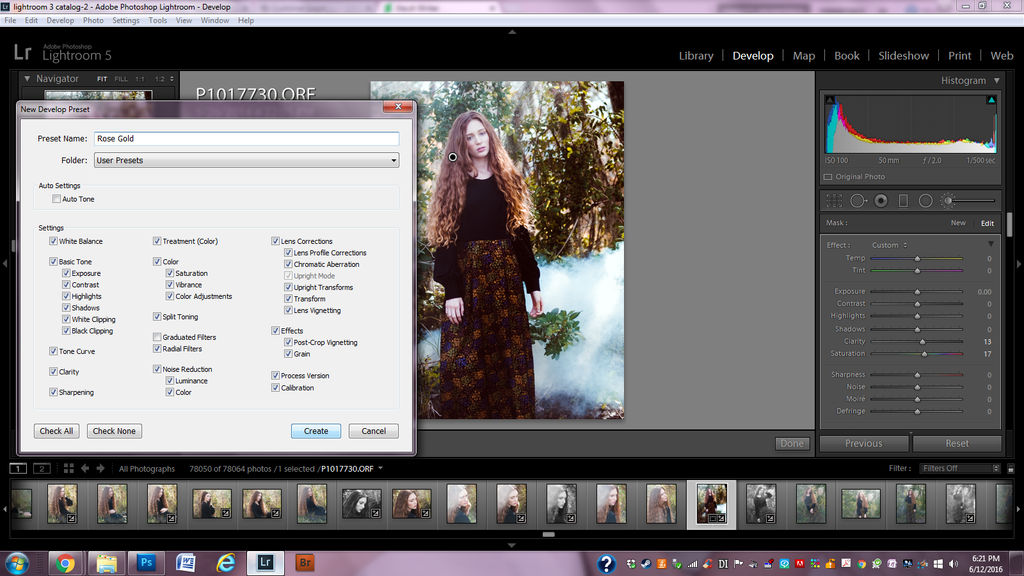Screen dimensions: 1024x576
Task: Adjust the Clarity slider handle
Action: (922, 342)
